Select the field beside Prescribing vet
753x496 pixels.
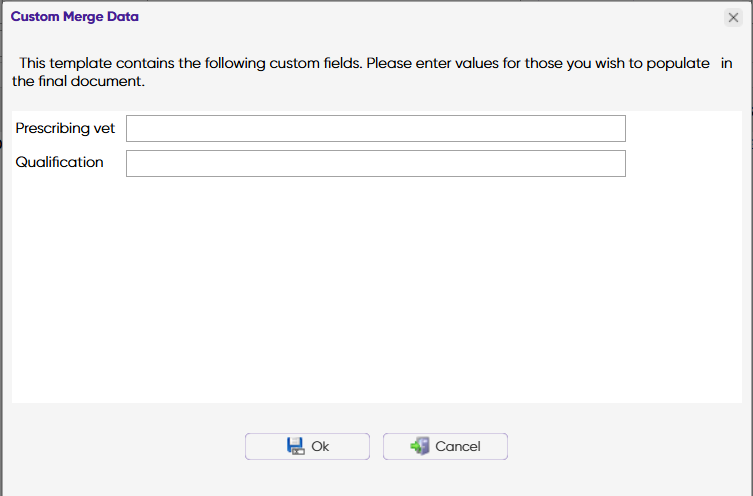[x=375, y=128]
